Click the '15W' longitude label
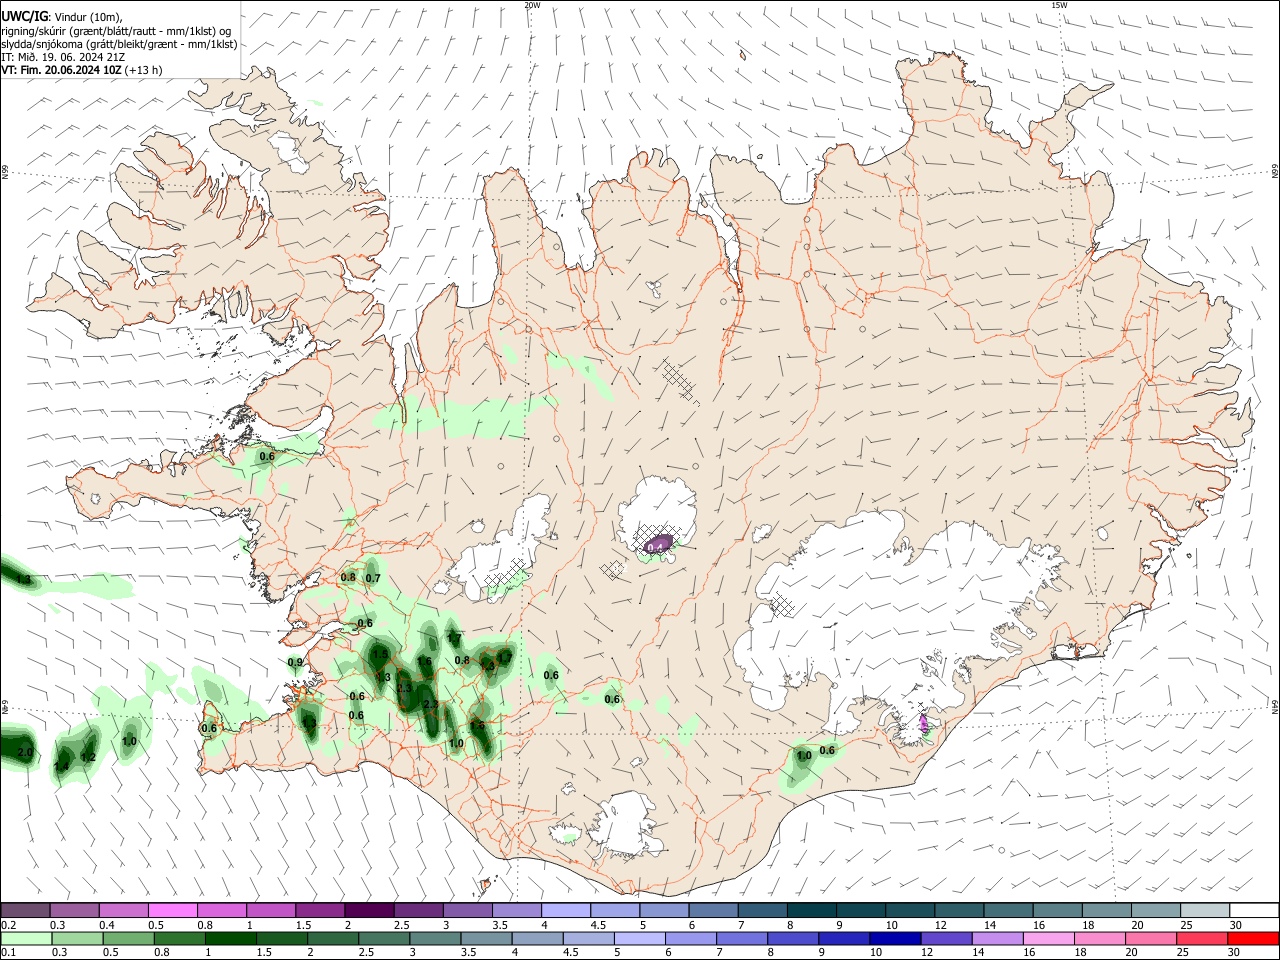This screenshot has width=1280, height=960. (x=1059, y=5)
